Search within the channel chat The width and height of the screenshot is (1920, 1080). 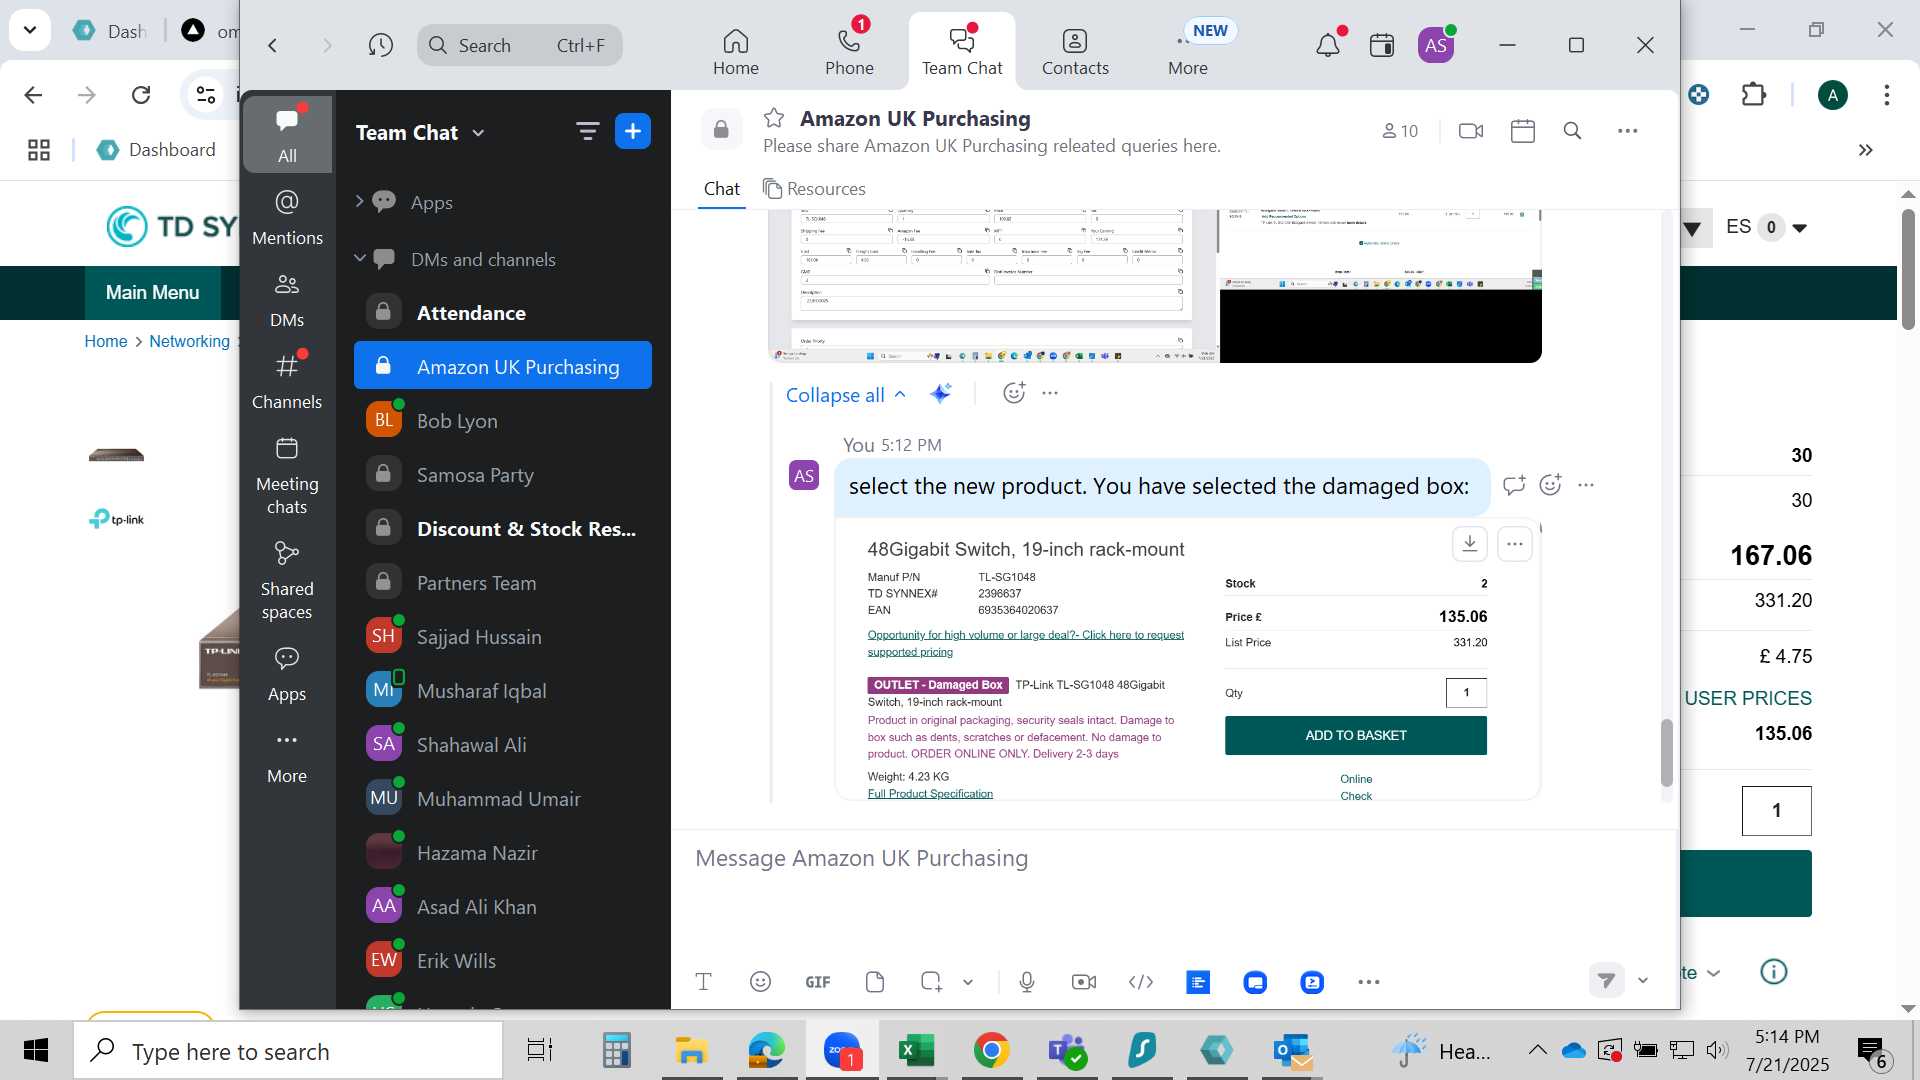[1572, 131]
